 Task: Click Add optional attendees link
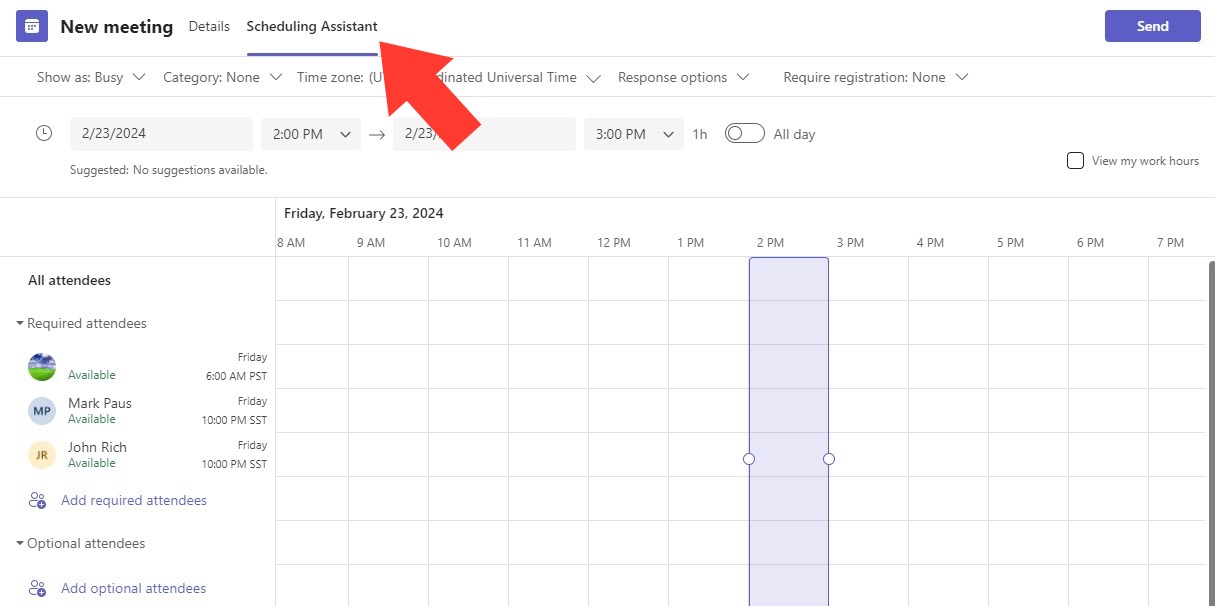134,588
